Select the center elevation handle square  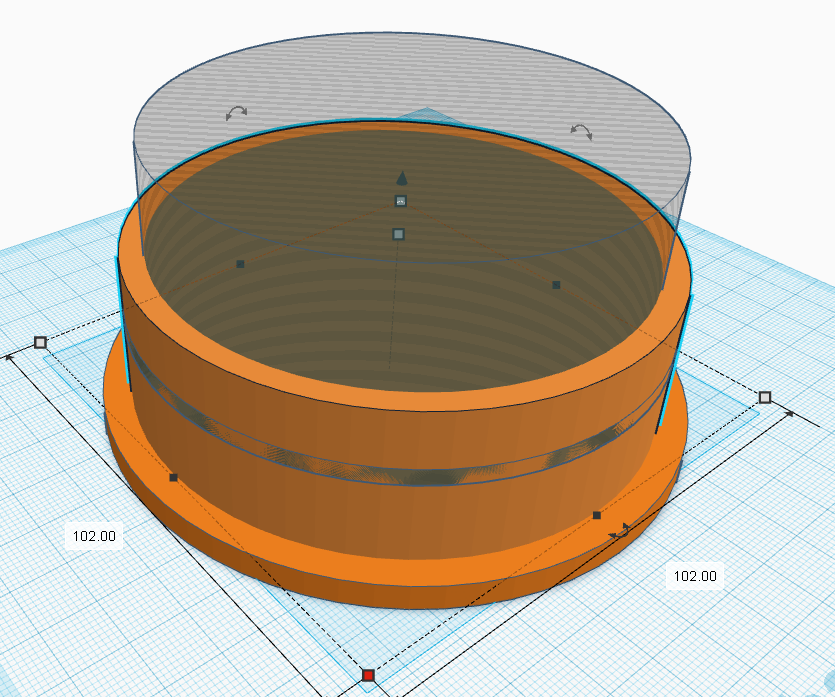(401, 233)
